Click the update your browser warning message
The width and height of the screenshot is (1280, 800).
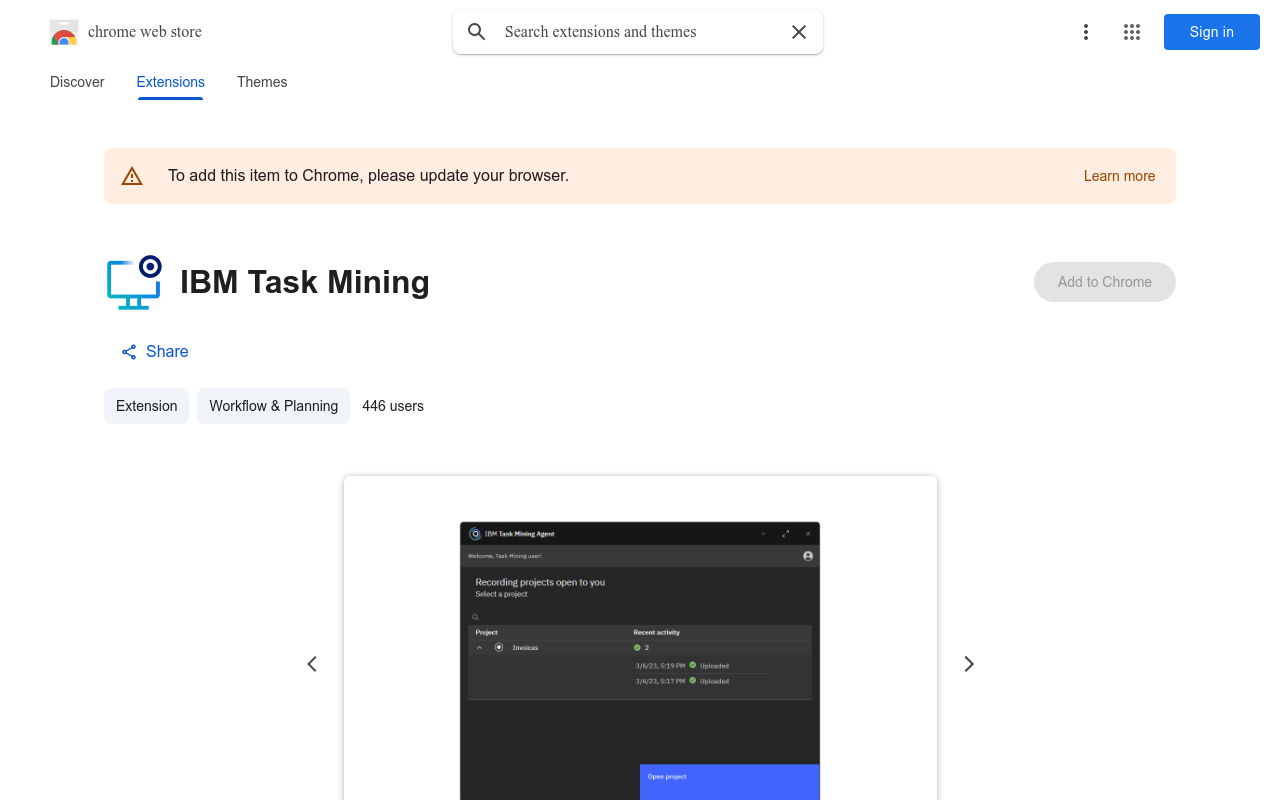tap(368, 176)
